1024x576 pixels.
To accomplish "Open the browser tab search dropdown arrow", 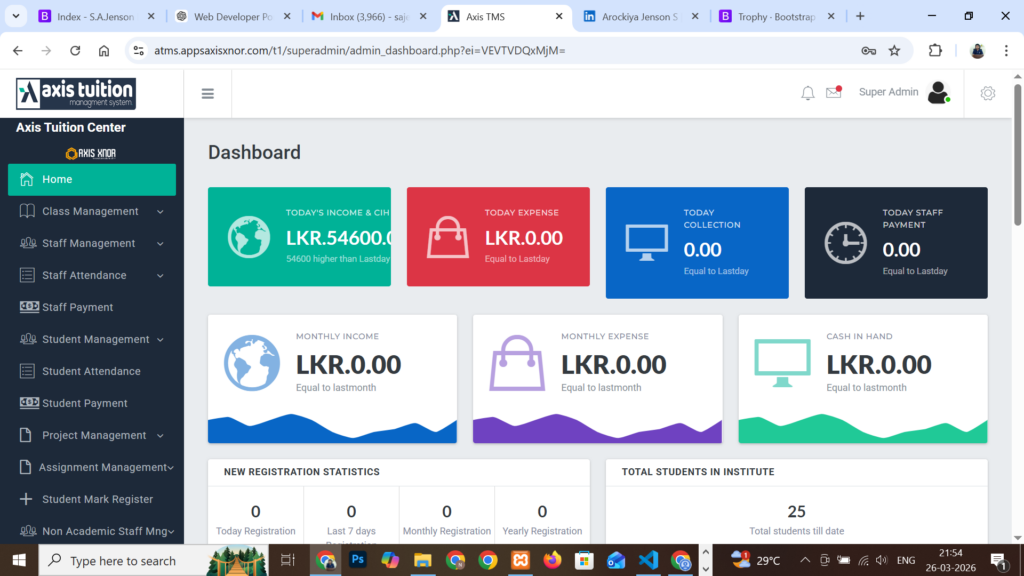I will [16, 16].
